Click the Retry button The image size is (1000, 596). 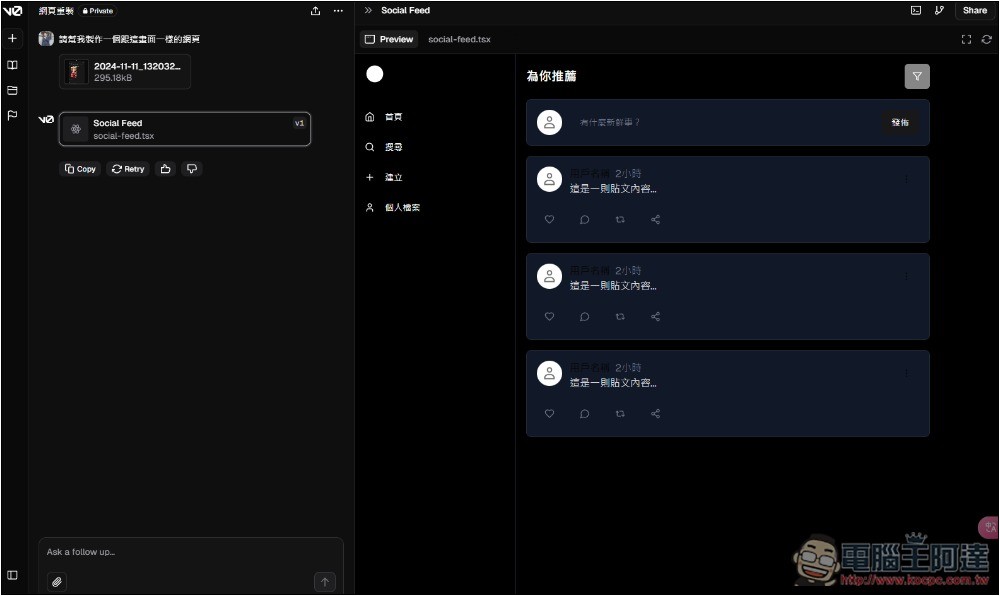(128, 169)
